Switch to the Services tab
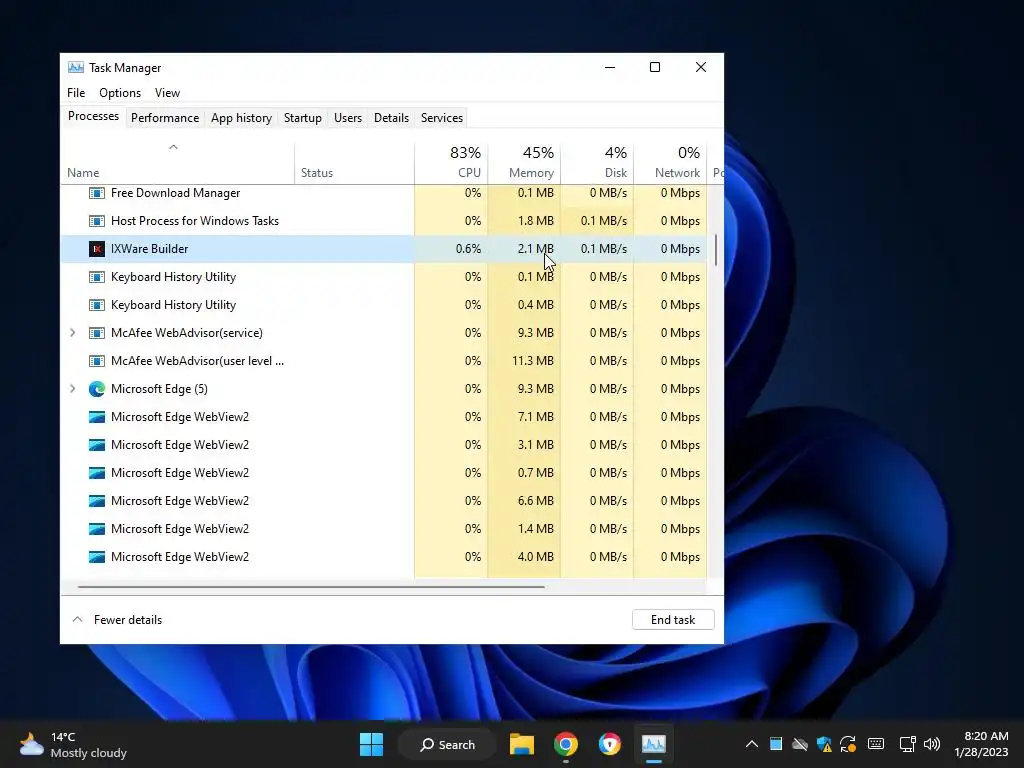 441,118
